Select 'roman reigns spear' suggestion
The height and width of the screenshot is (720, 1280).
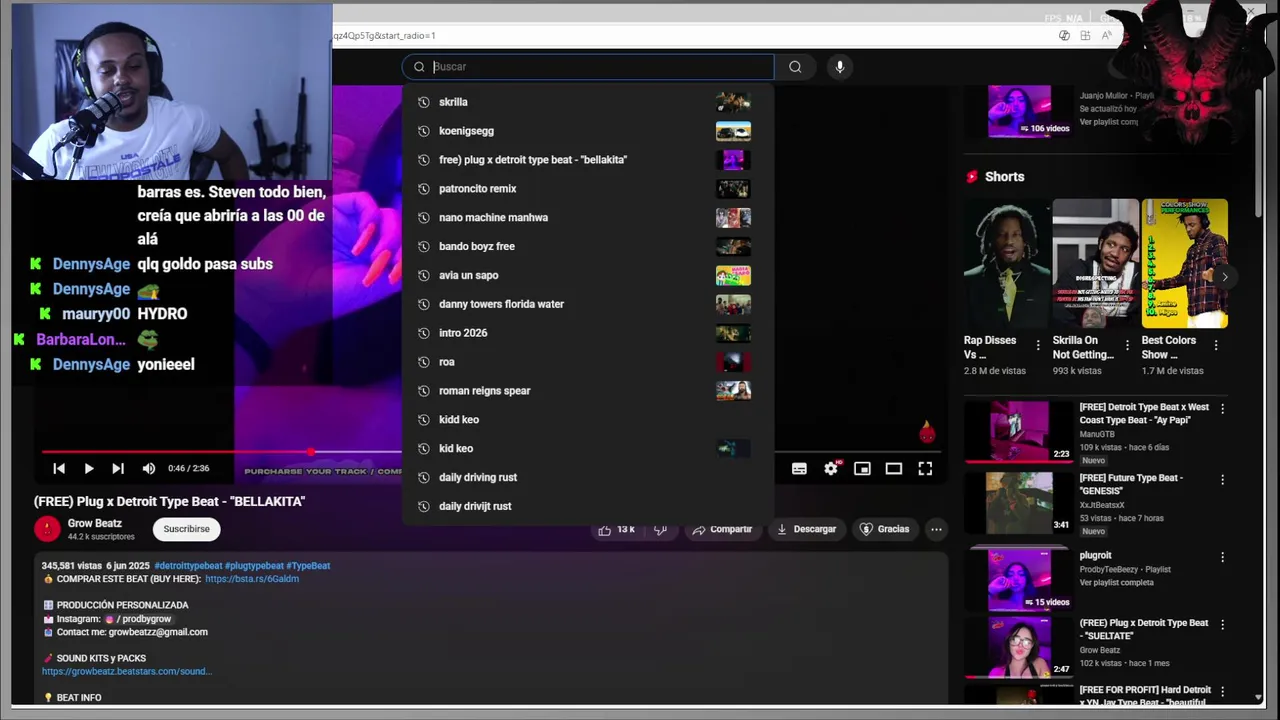pos(588,391)
